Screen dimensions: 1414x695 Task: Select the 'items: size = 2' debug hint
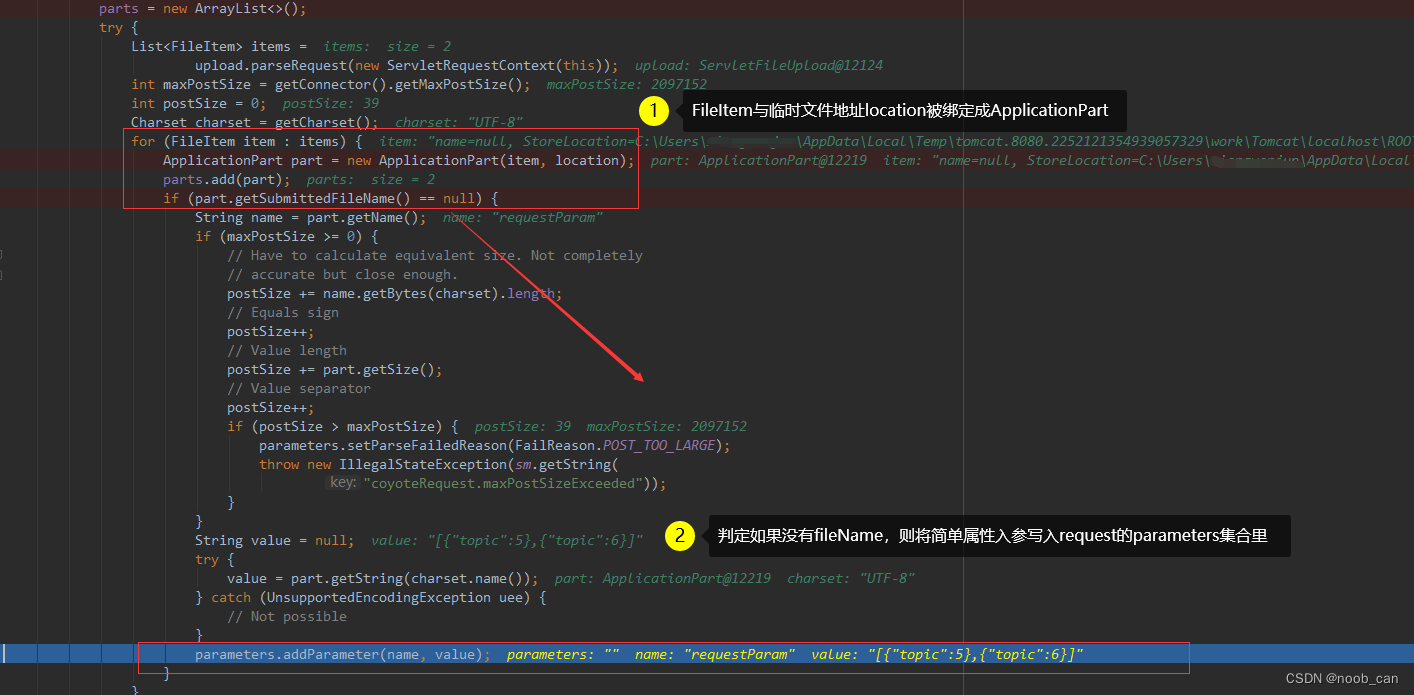387,46
